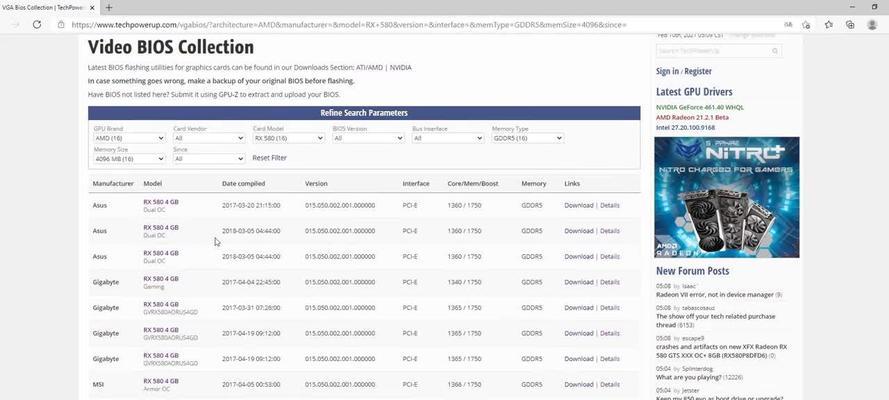Download the Gigabyte Gaming 2017-04-04 BIOS

(x=579, y=282)
